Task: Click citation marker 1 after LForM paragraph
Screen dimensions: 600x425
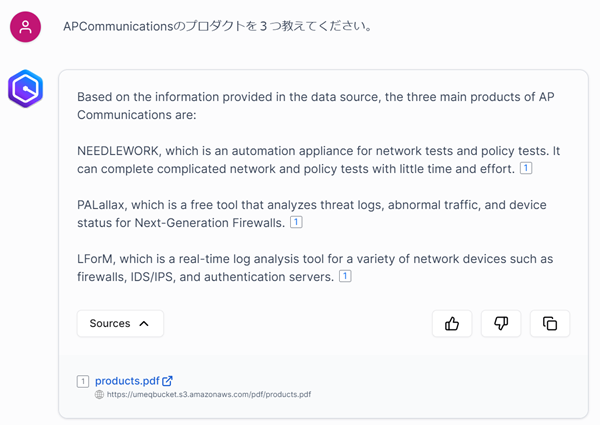Action: 345,276
